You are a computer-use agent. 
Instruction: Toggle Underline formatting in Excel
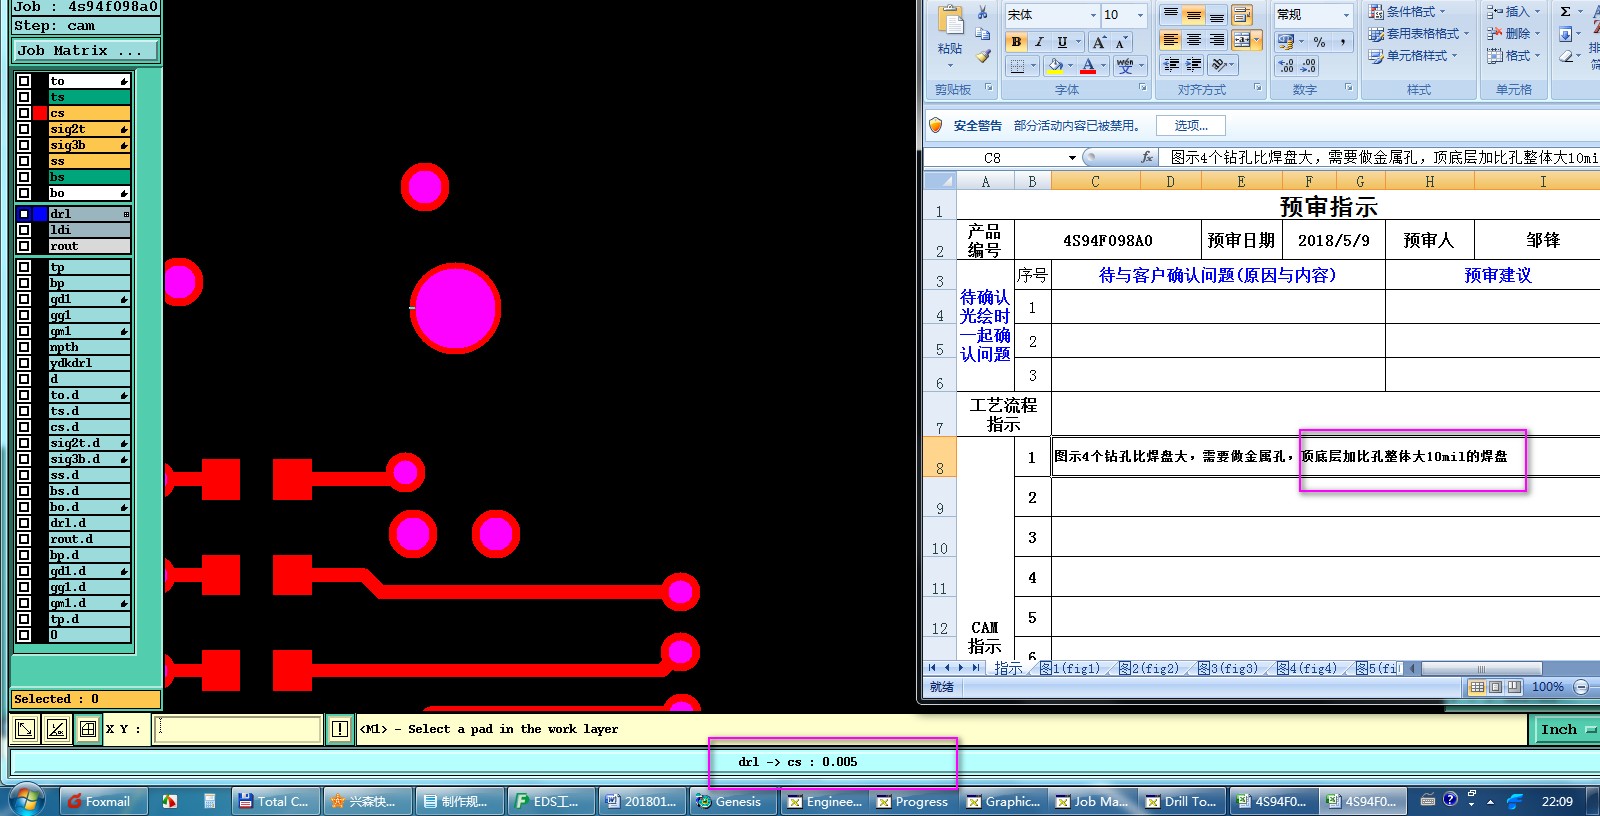1062,42
